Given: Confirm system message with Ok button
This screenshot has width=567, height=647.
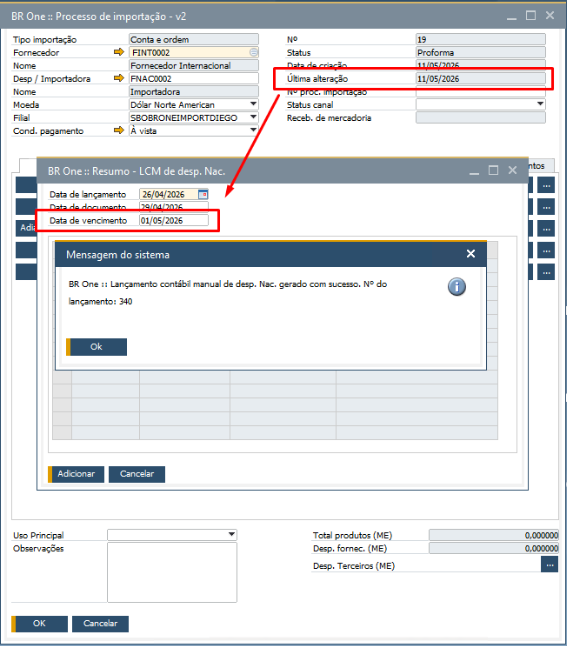Looking at the screenshot, I should (97, 347).
